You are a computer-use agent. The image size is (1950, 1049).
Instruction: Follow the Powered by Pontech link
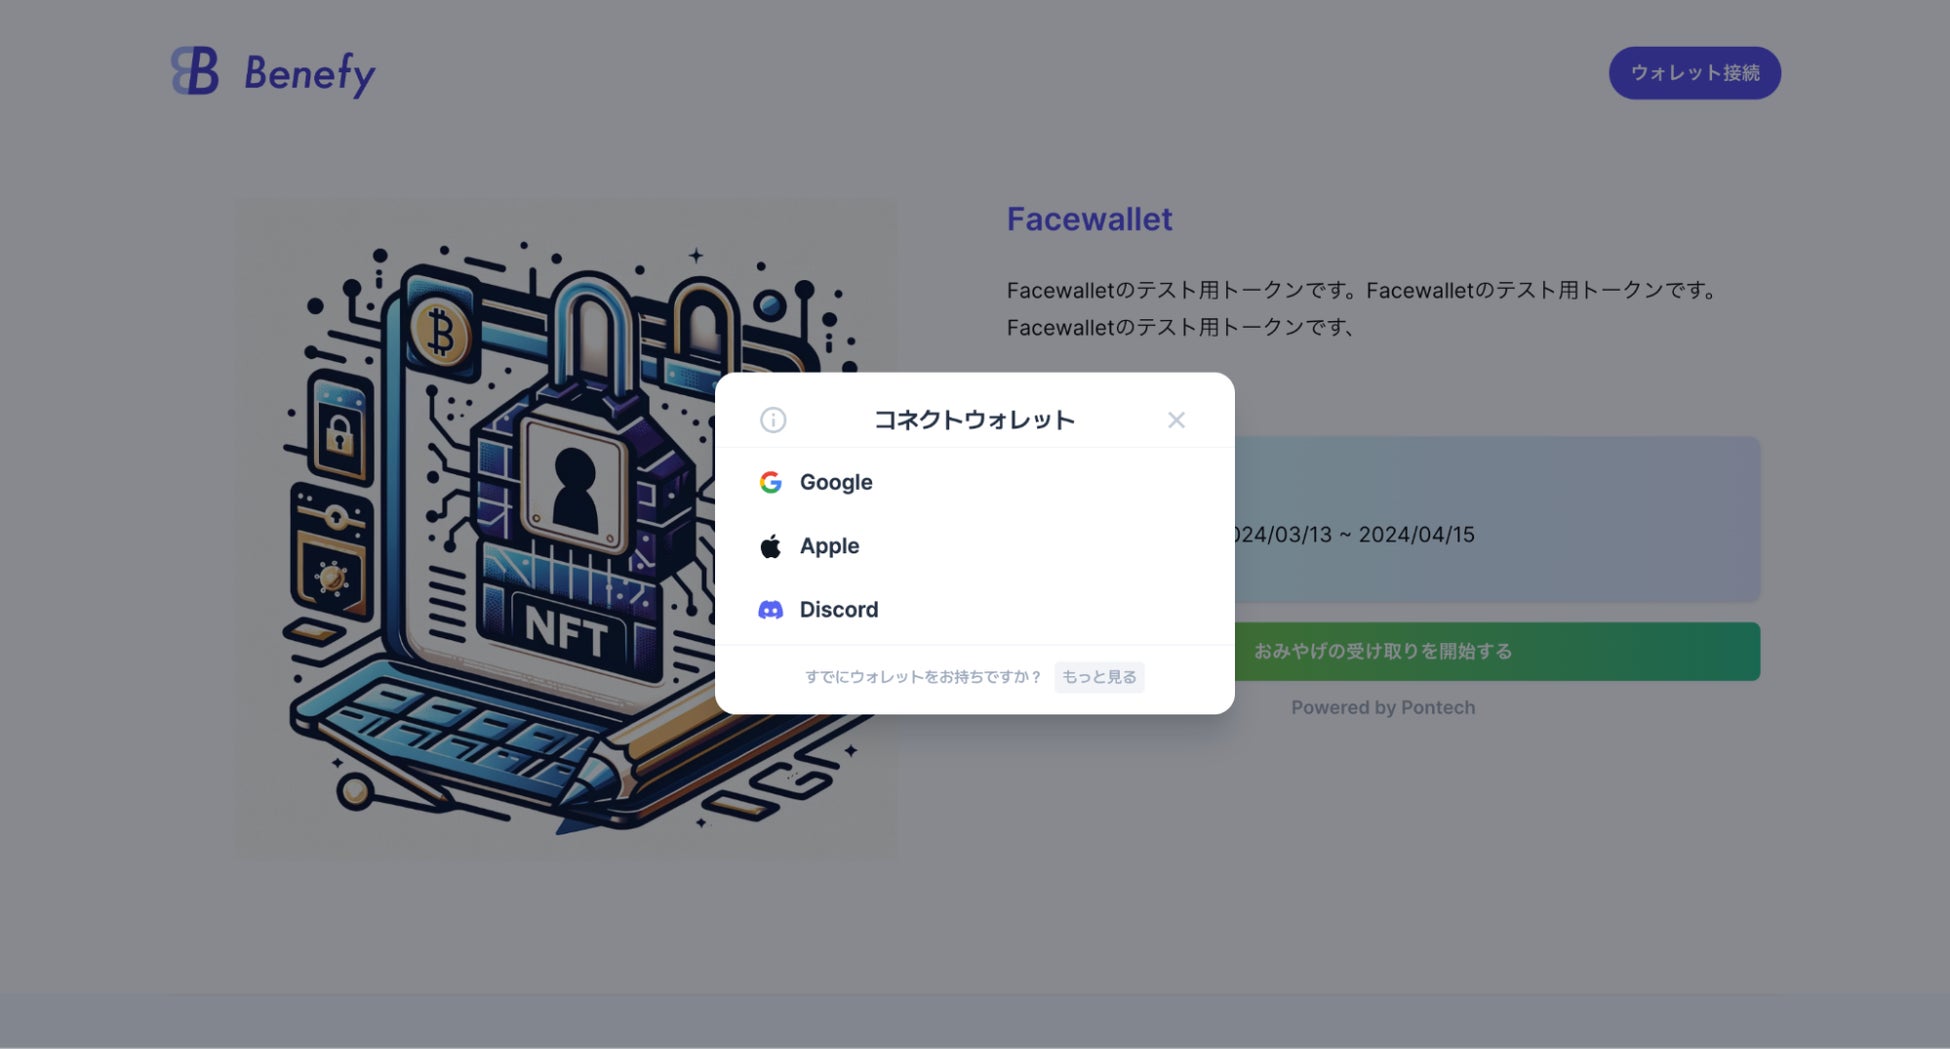1383,707
